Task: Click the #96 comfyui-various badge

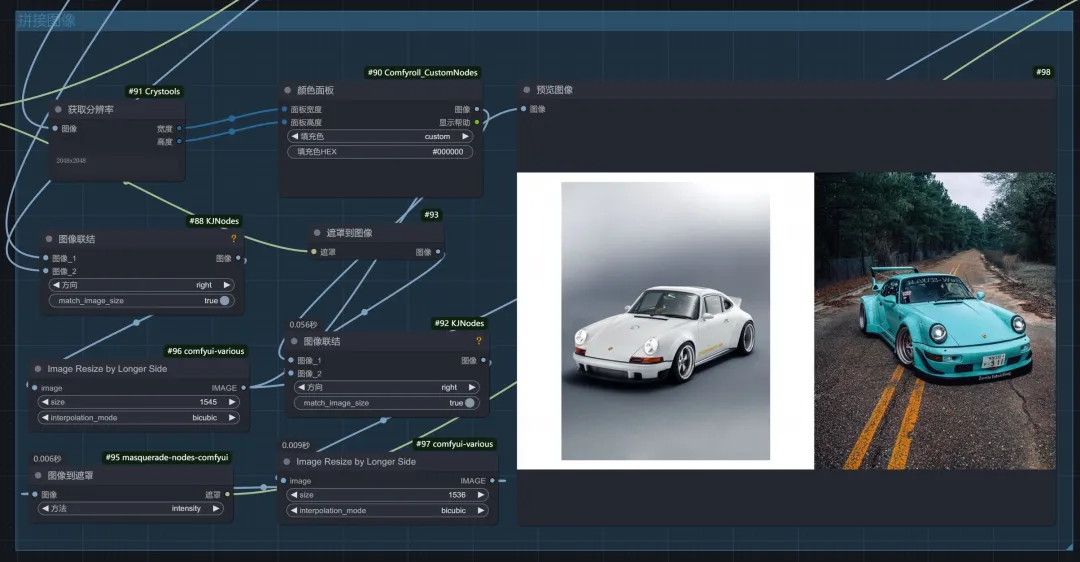Action: pos(206,351)
